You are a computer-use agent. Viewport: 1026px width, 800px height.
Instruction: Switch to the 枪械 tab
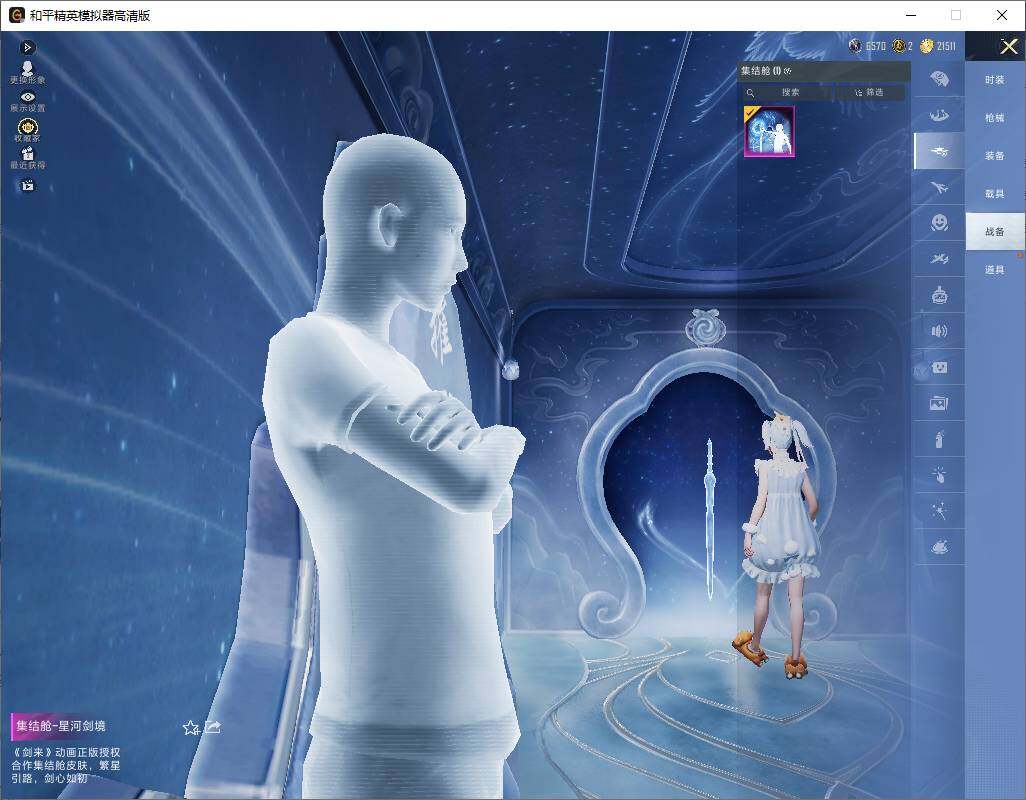995,118
